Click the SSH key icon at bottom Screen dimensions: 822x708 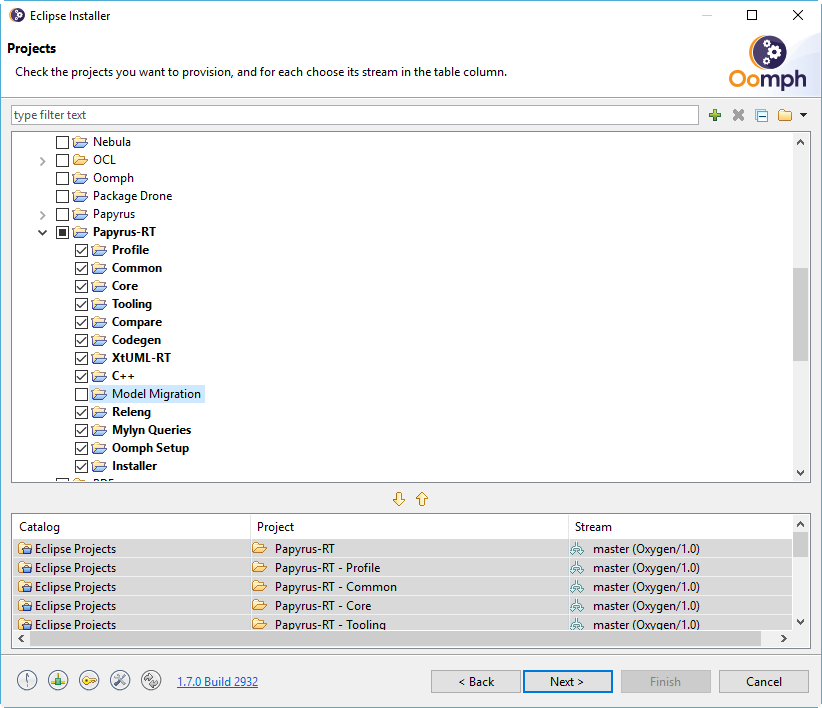(x=89, y=681)
